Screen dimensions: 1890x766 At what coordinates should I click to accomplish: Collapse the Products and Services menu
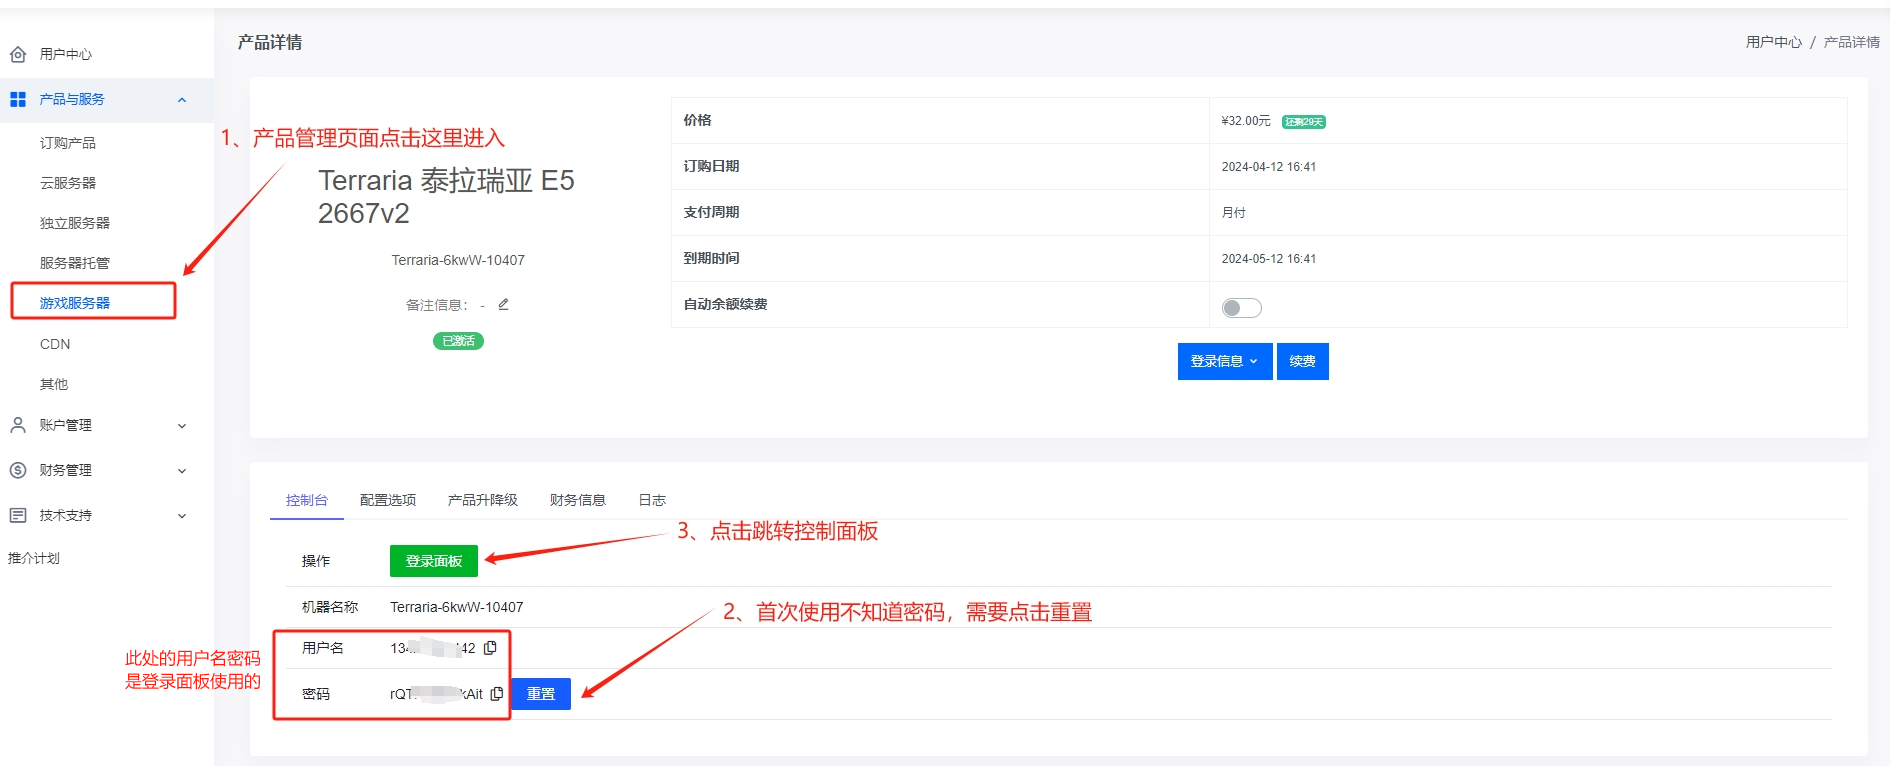[x=182, y=100]
